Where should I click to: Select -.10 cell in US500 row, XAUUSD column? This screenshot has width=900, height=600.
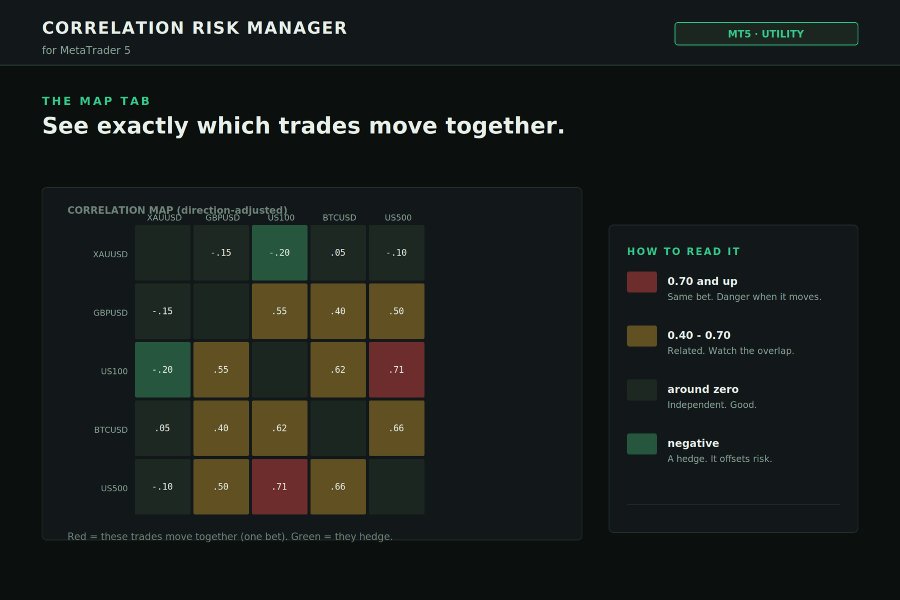pyautogui.click(x=162, y=487)
